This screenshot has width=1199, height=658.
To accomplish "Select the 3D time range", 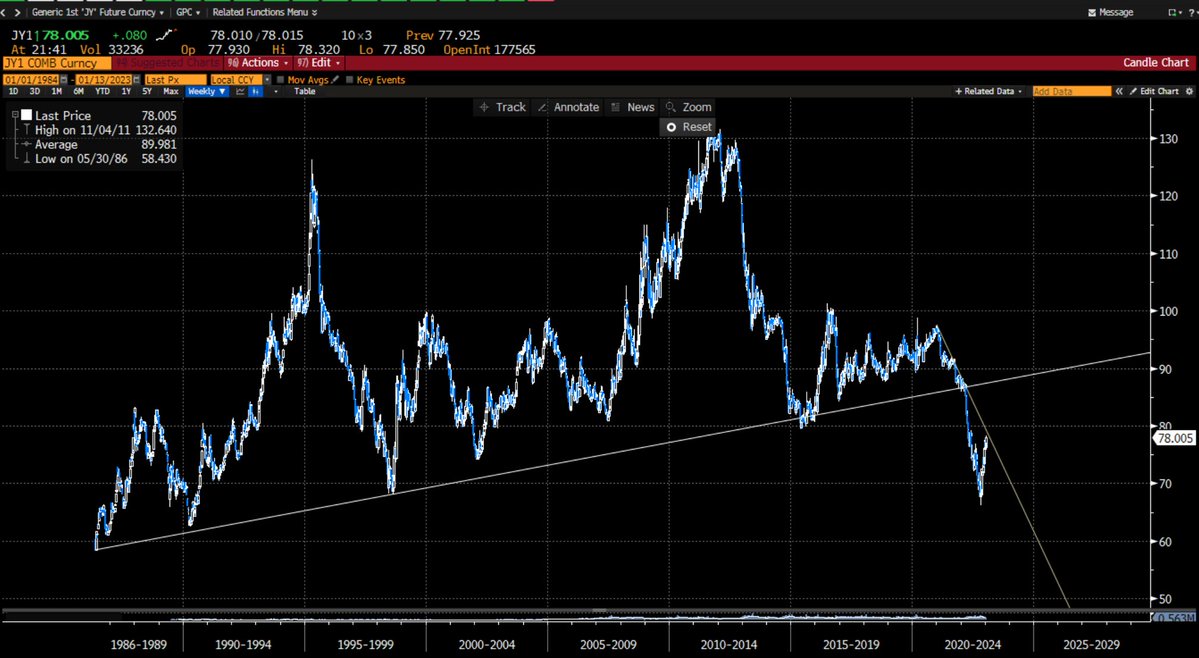I will point(35,92).
